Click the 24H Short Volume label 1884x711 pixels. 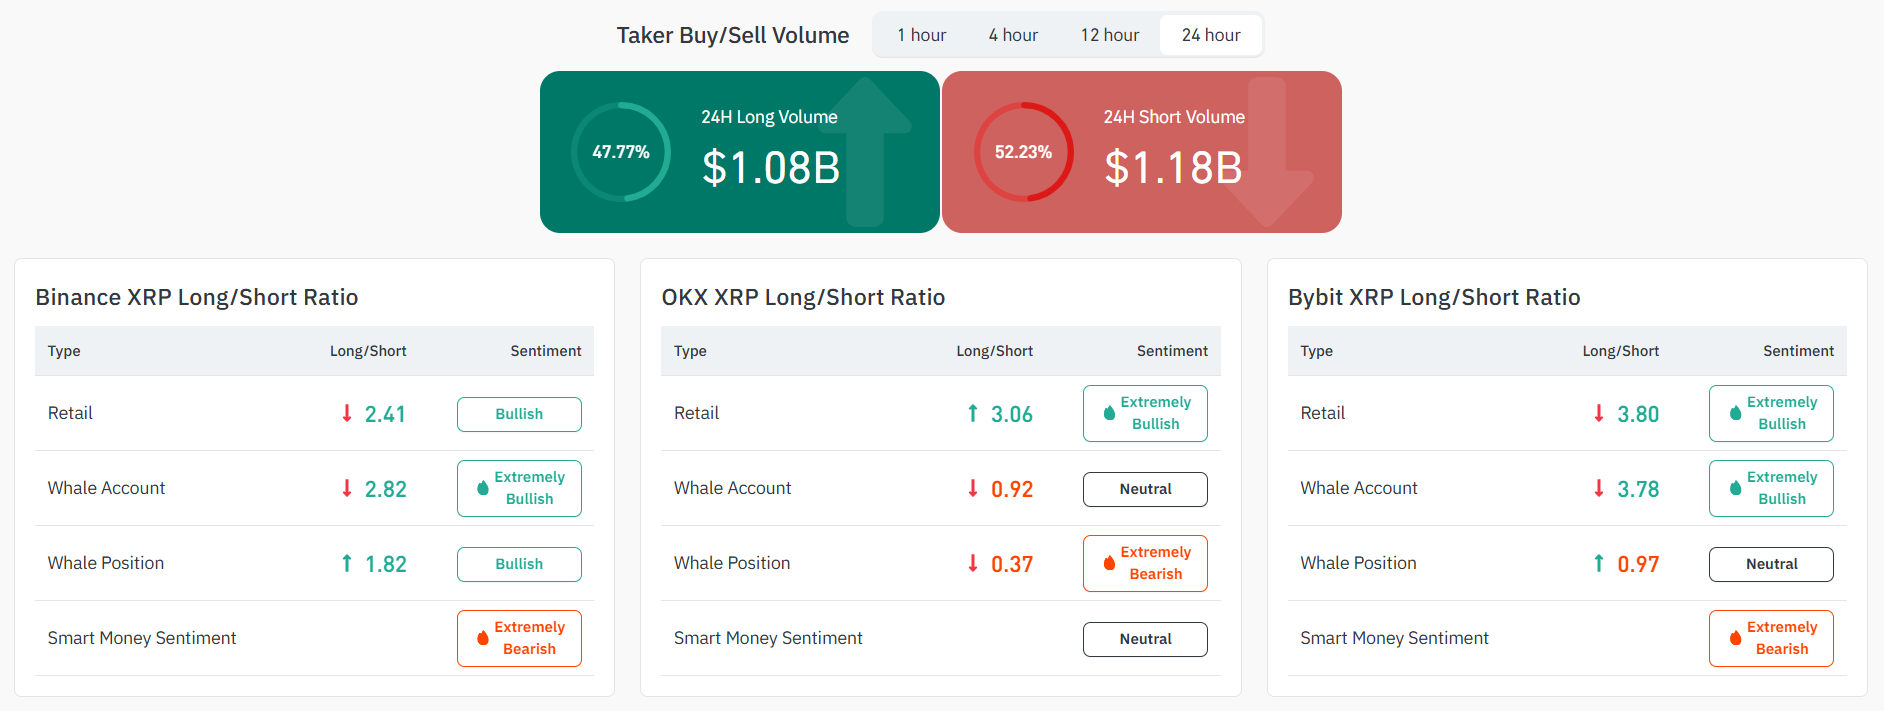pyautogui.click(x=1174, y=117)
